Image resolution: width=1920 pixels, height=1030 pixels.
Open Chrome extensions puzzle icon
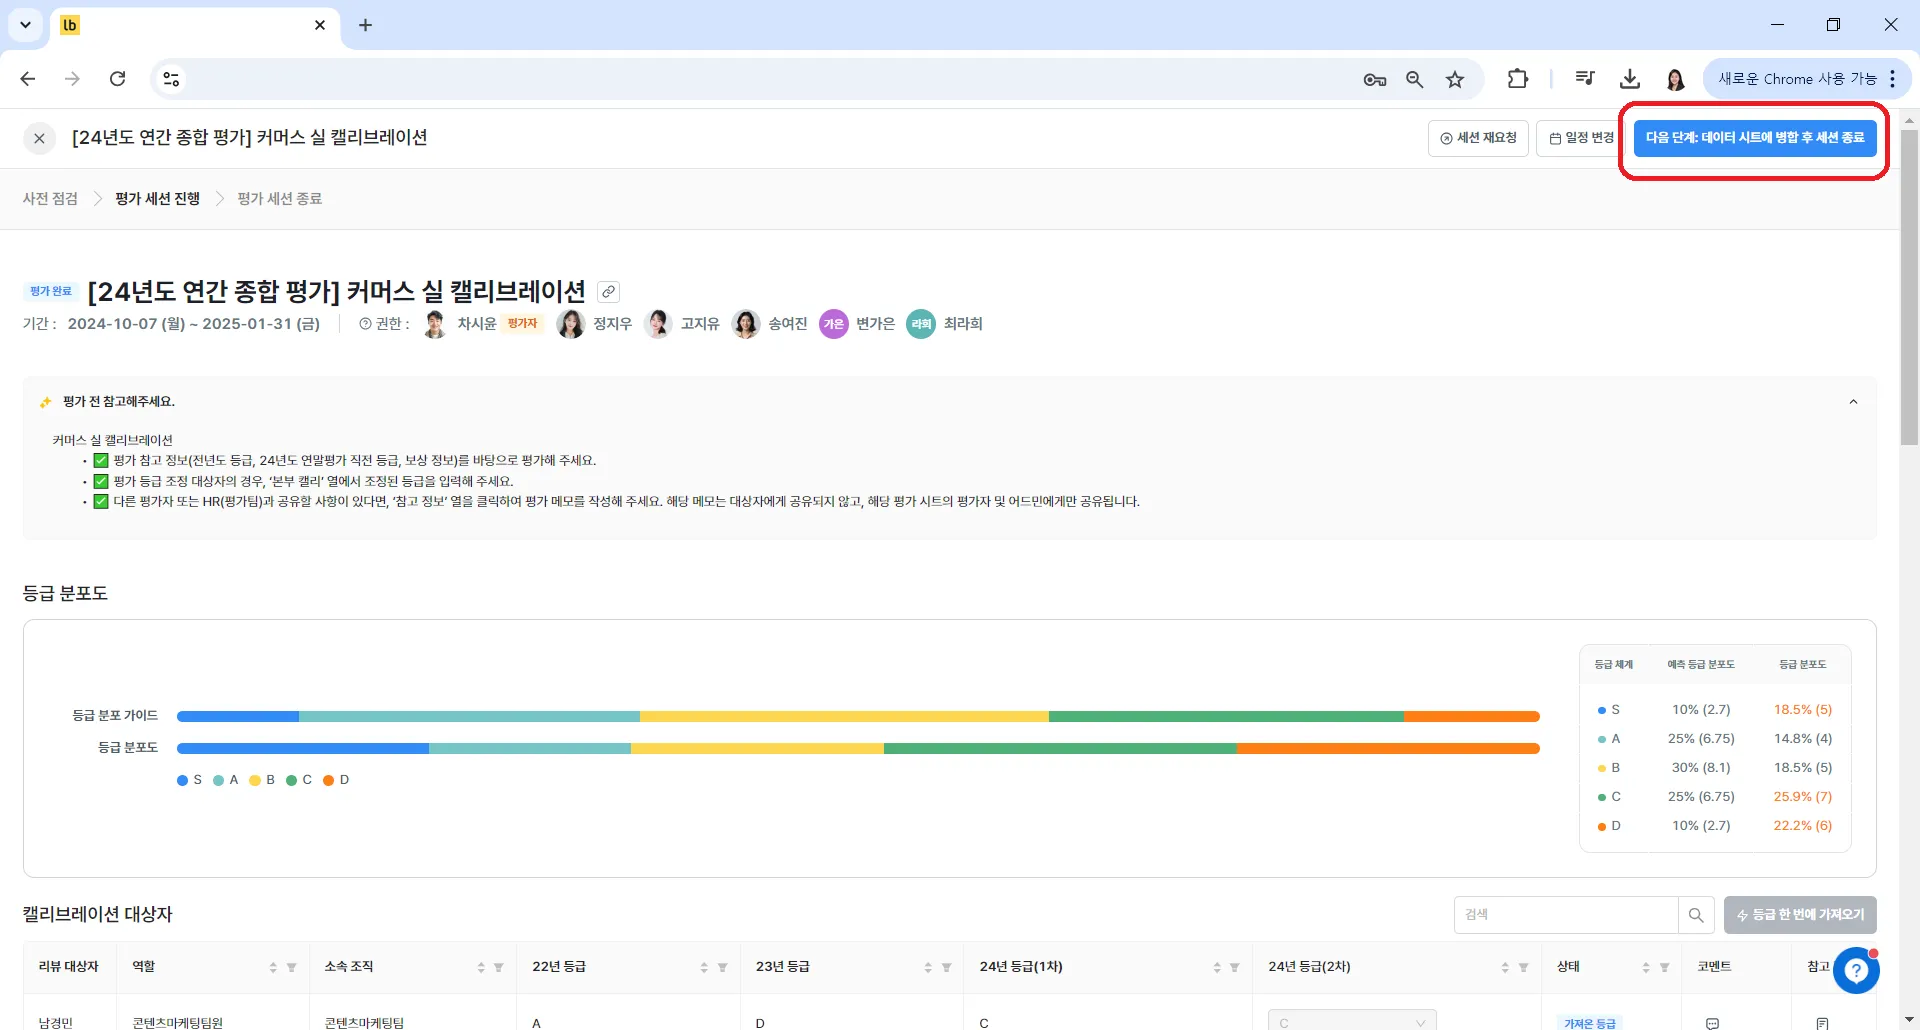[x=1517, y=79]
